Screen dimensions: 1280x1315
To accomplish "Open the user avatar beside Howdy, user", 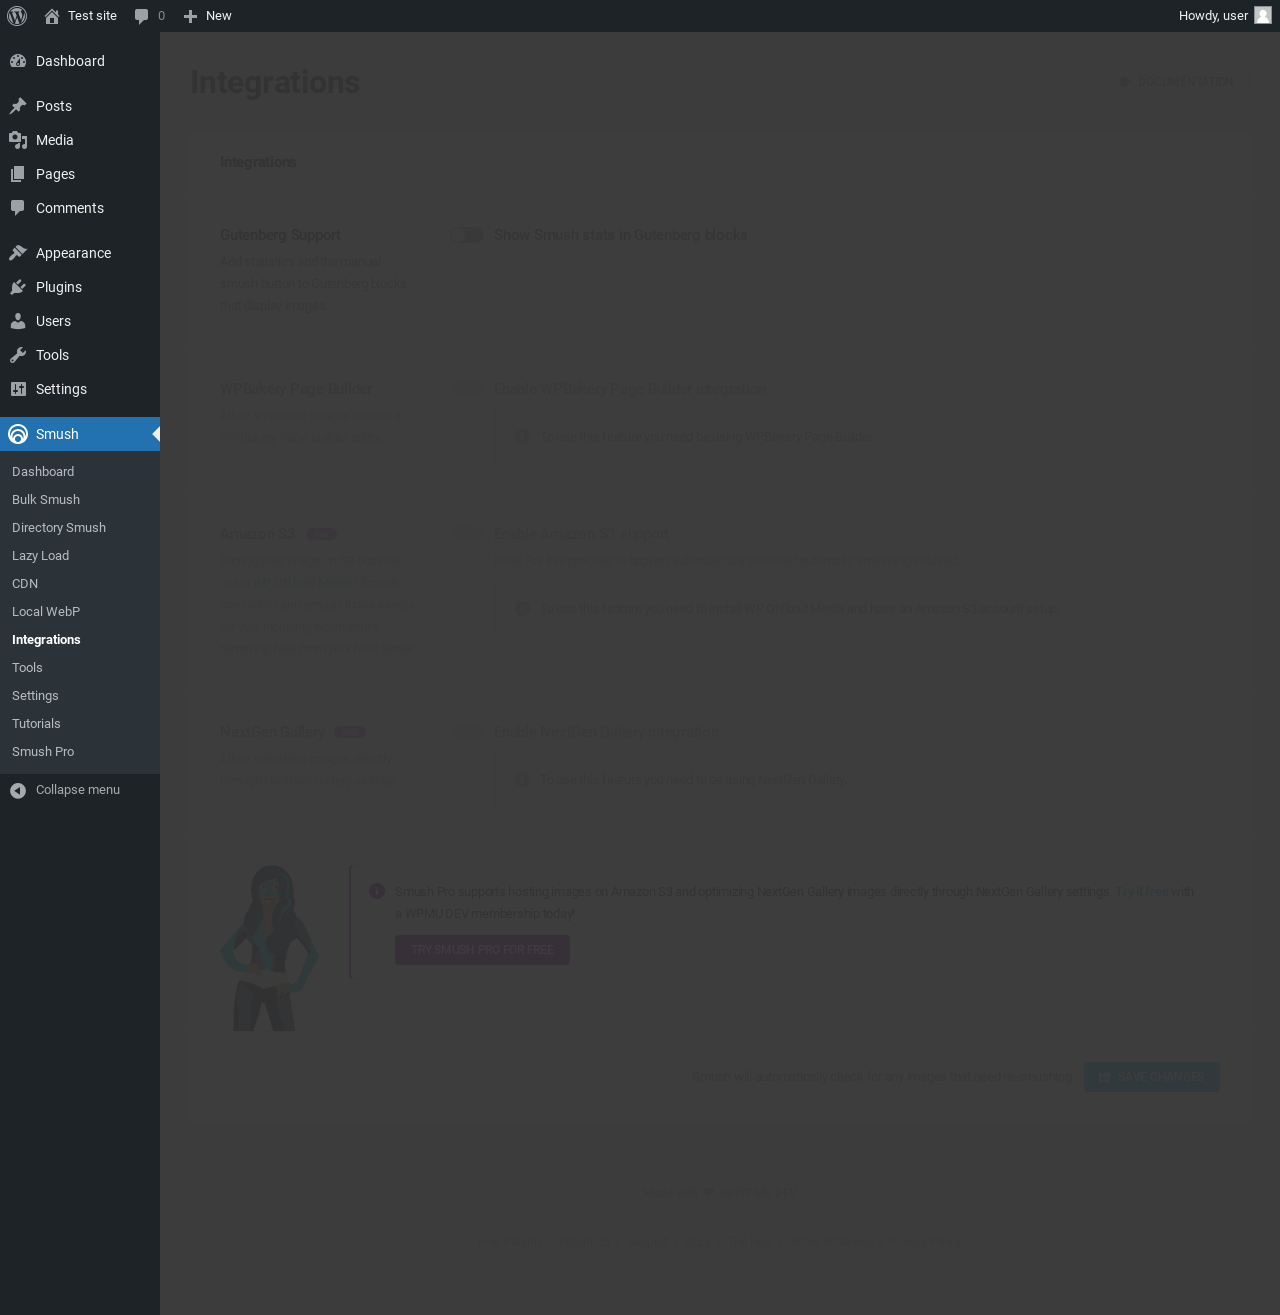I will [x=1263, y=15].
